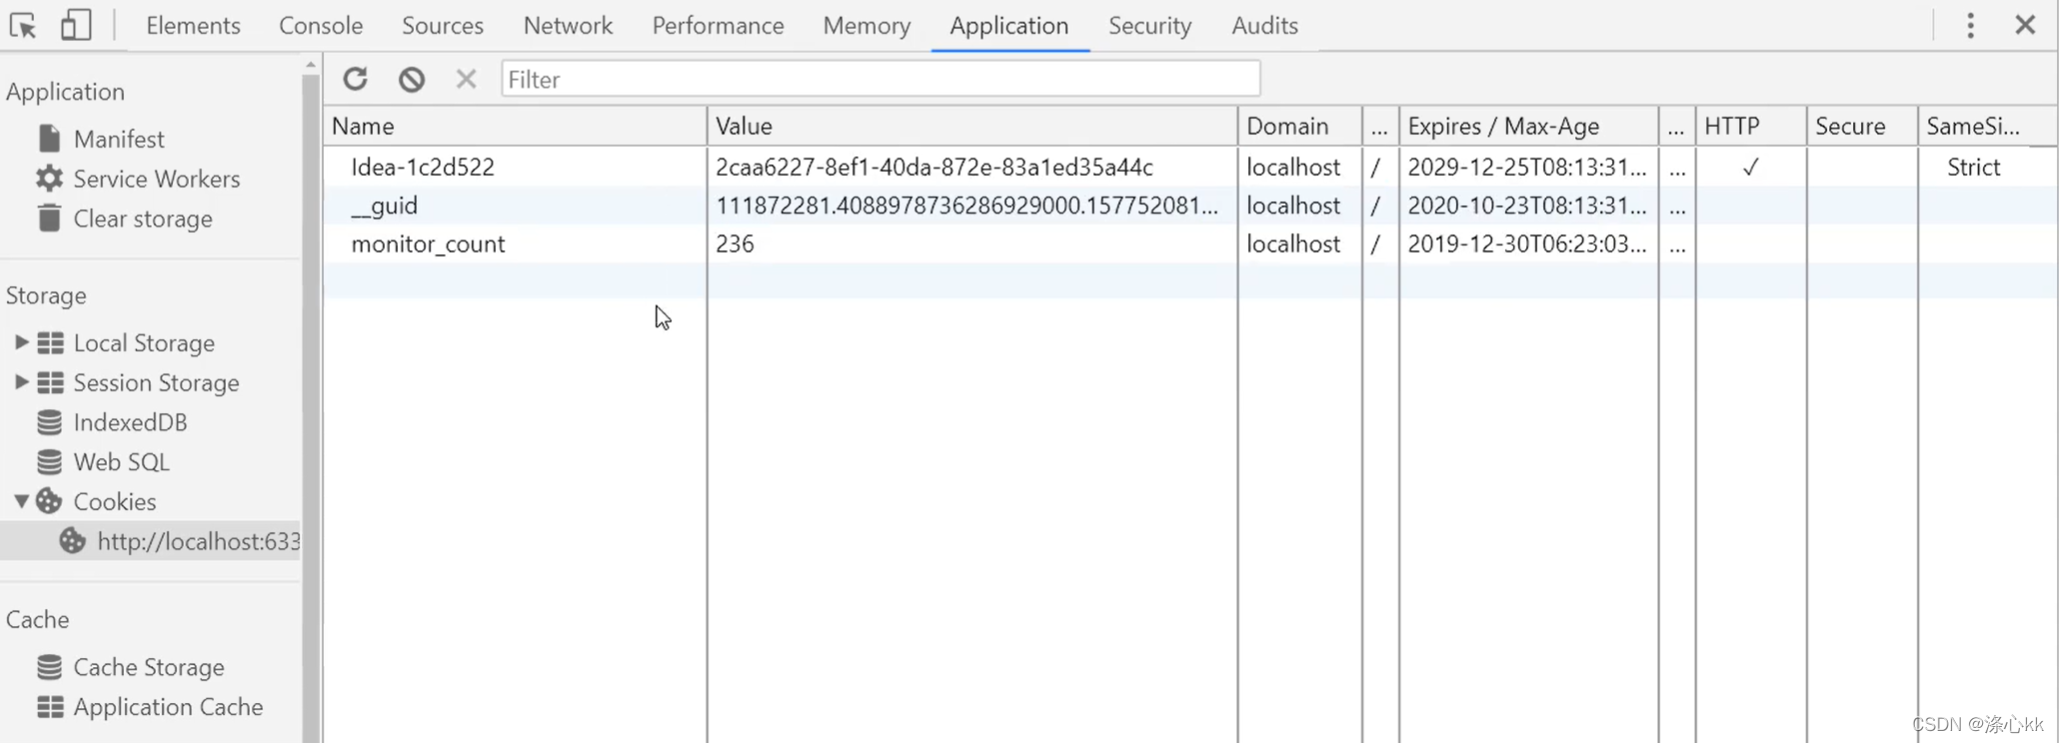Click the Filter input field
The image size is (2059, 743).
[880, 79]
